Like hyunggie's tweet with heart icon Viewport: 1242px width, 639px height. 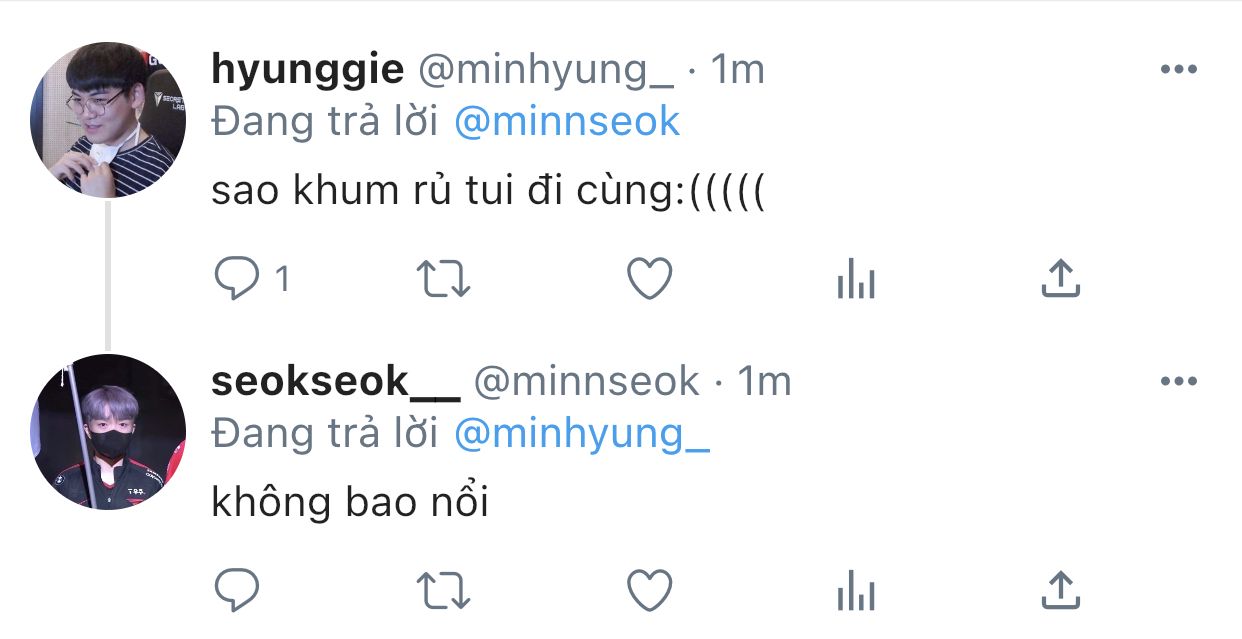[649, 279]
